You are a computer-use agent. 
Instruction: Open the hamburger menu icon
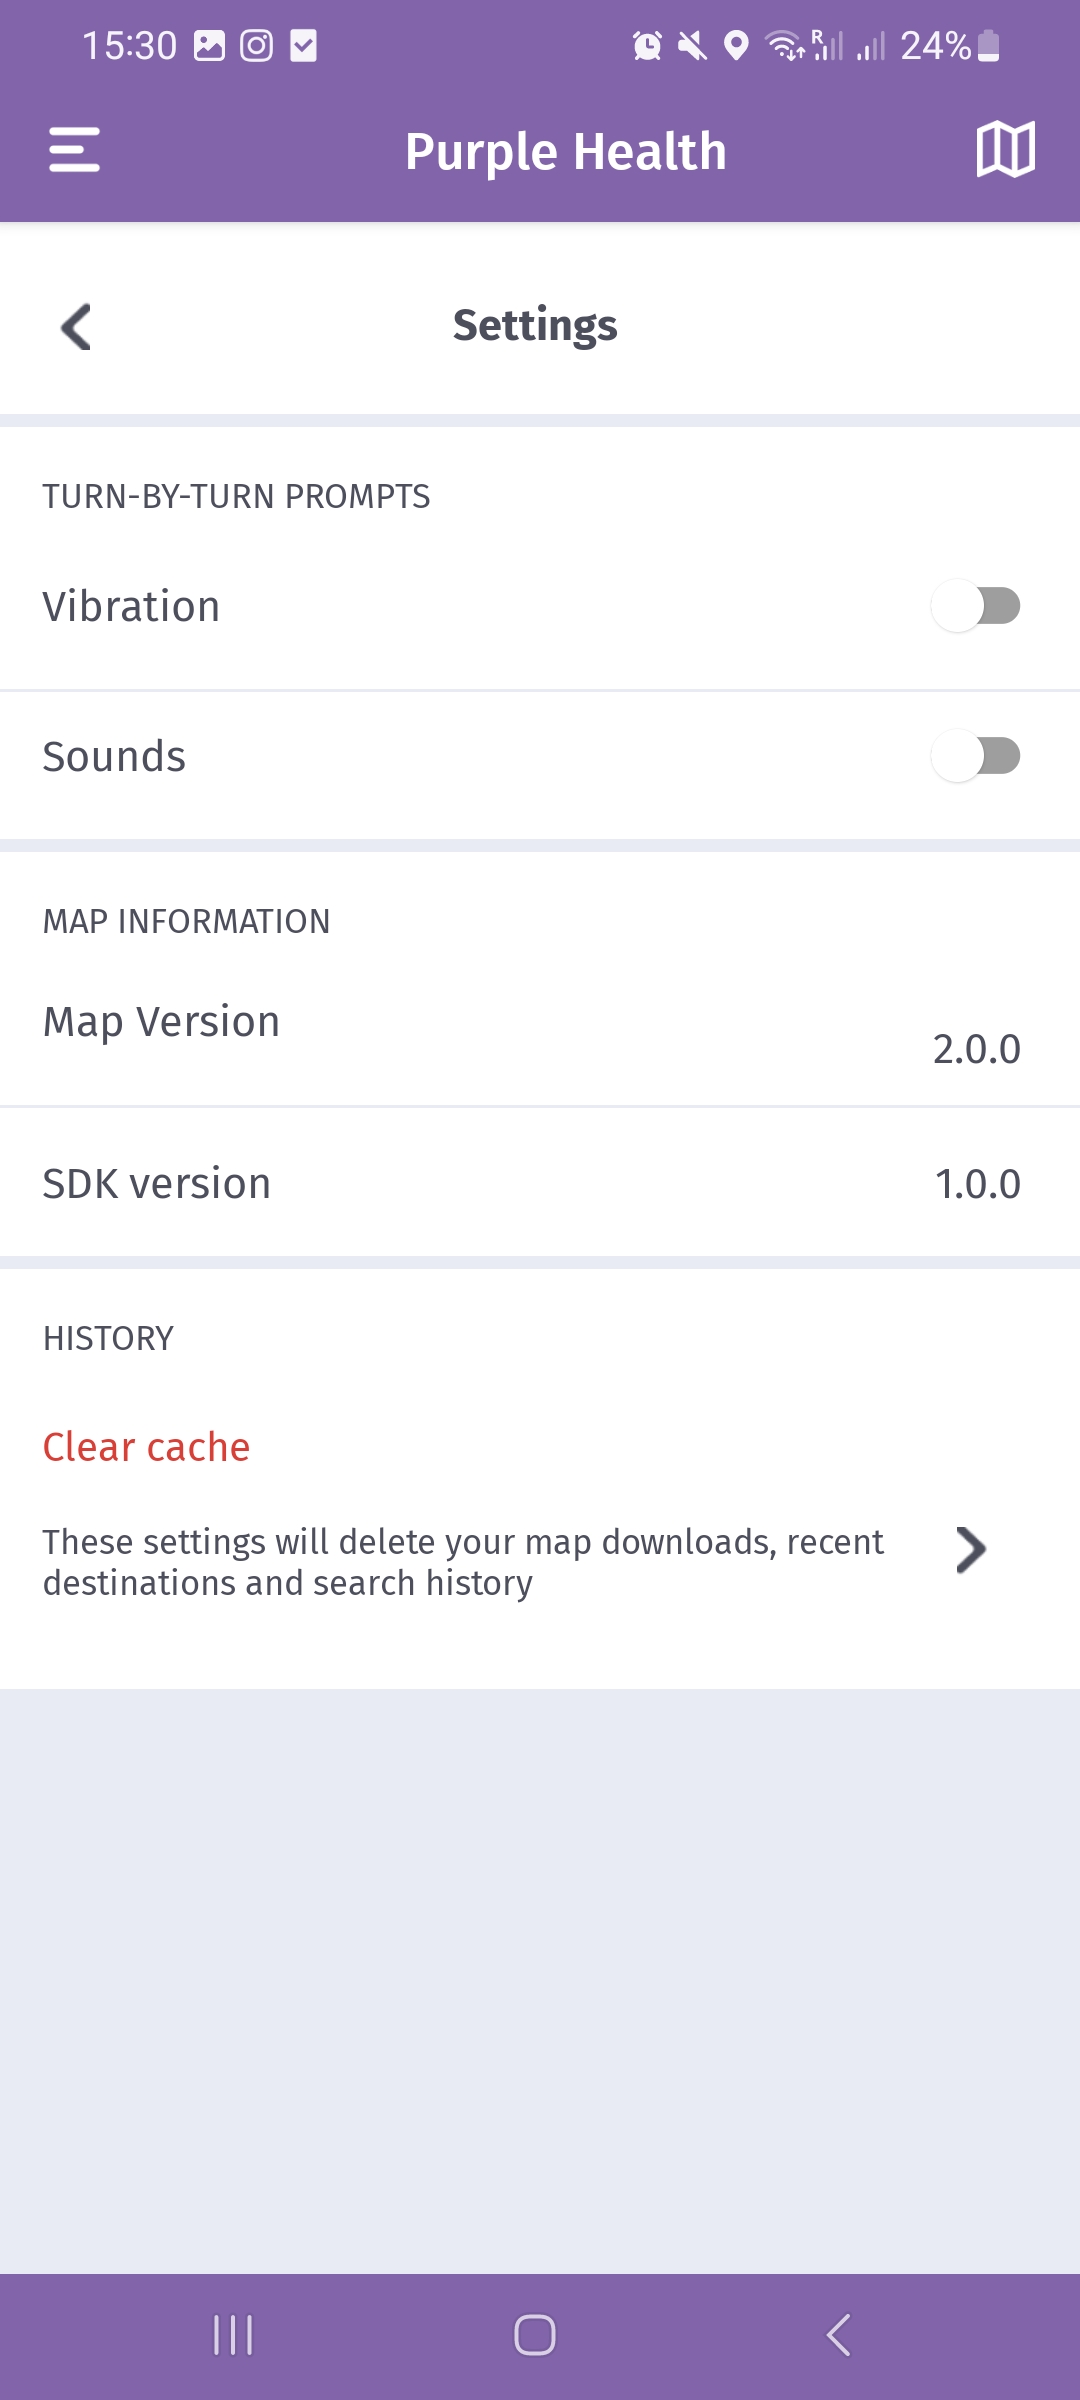pyautogui.click(x=74, y=150)
